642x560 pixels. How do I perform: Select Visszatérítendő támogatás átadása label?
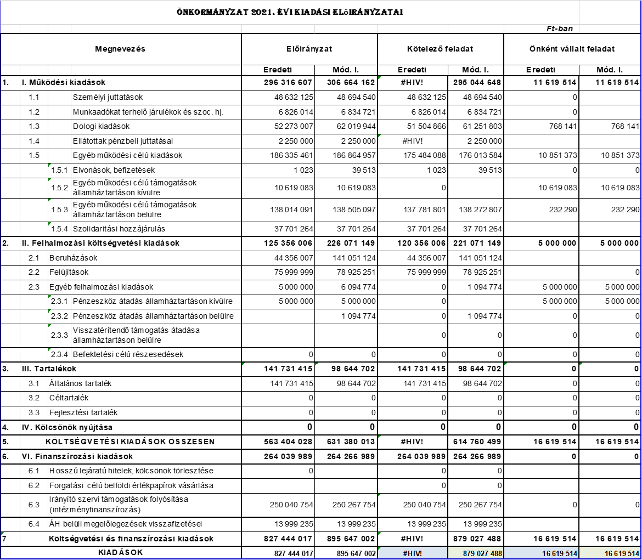pyautogui.click(x=136, y=335)
